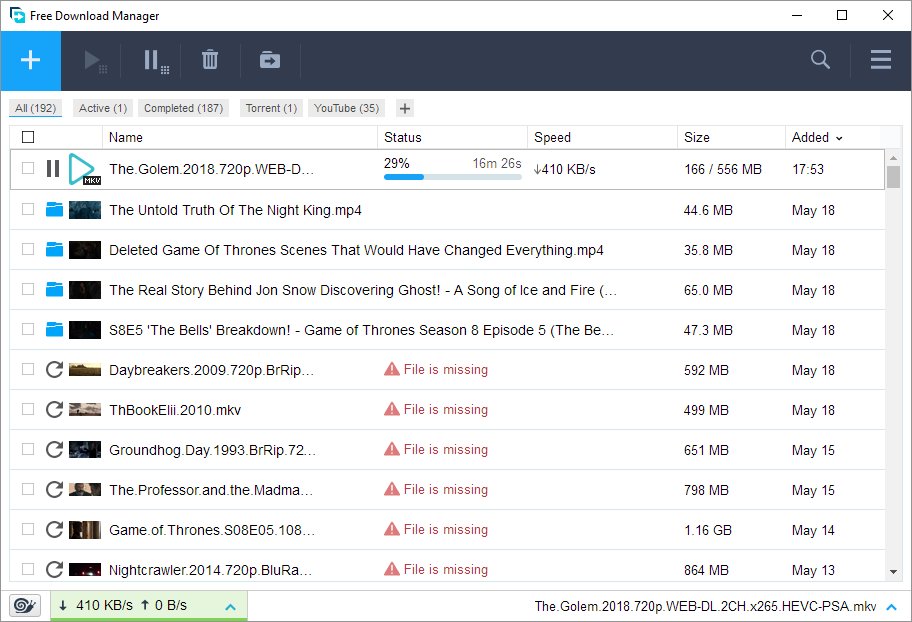The width and height of the screenshot is (912, 622).
Task: Toggle the select-all checkbox in header
Action: (x=28, y=137)
